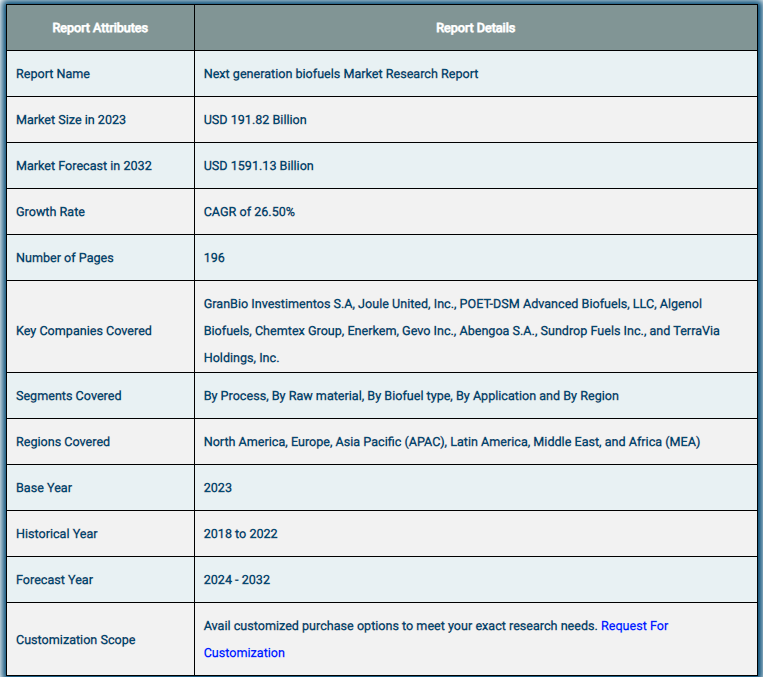This screenshot has height=677, width=766.
Task: Select the By Process, By Raw material segments text
Action: tap(411, 396)
